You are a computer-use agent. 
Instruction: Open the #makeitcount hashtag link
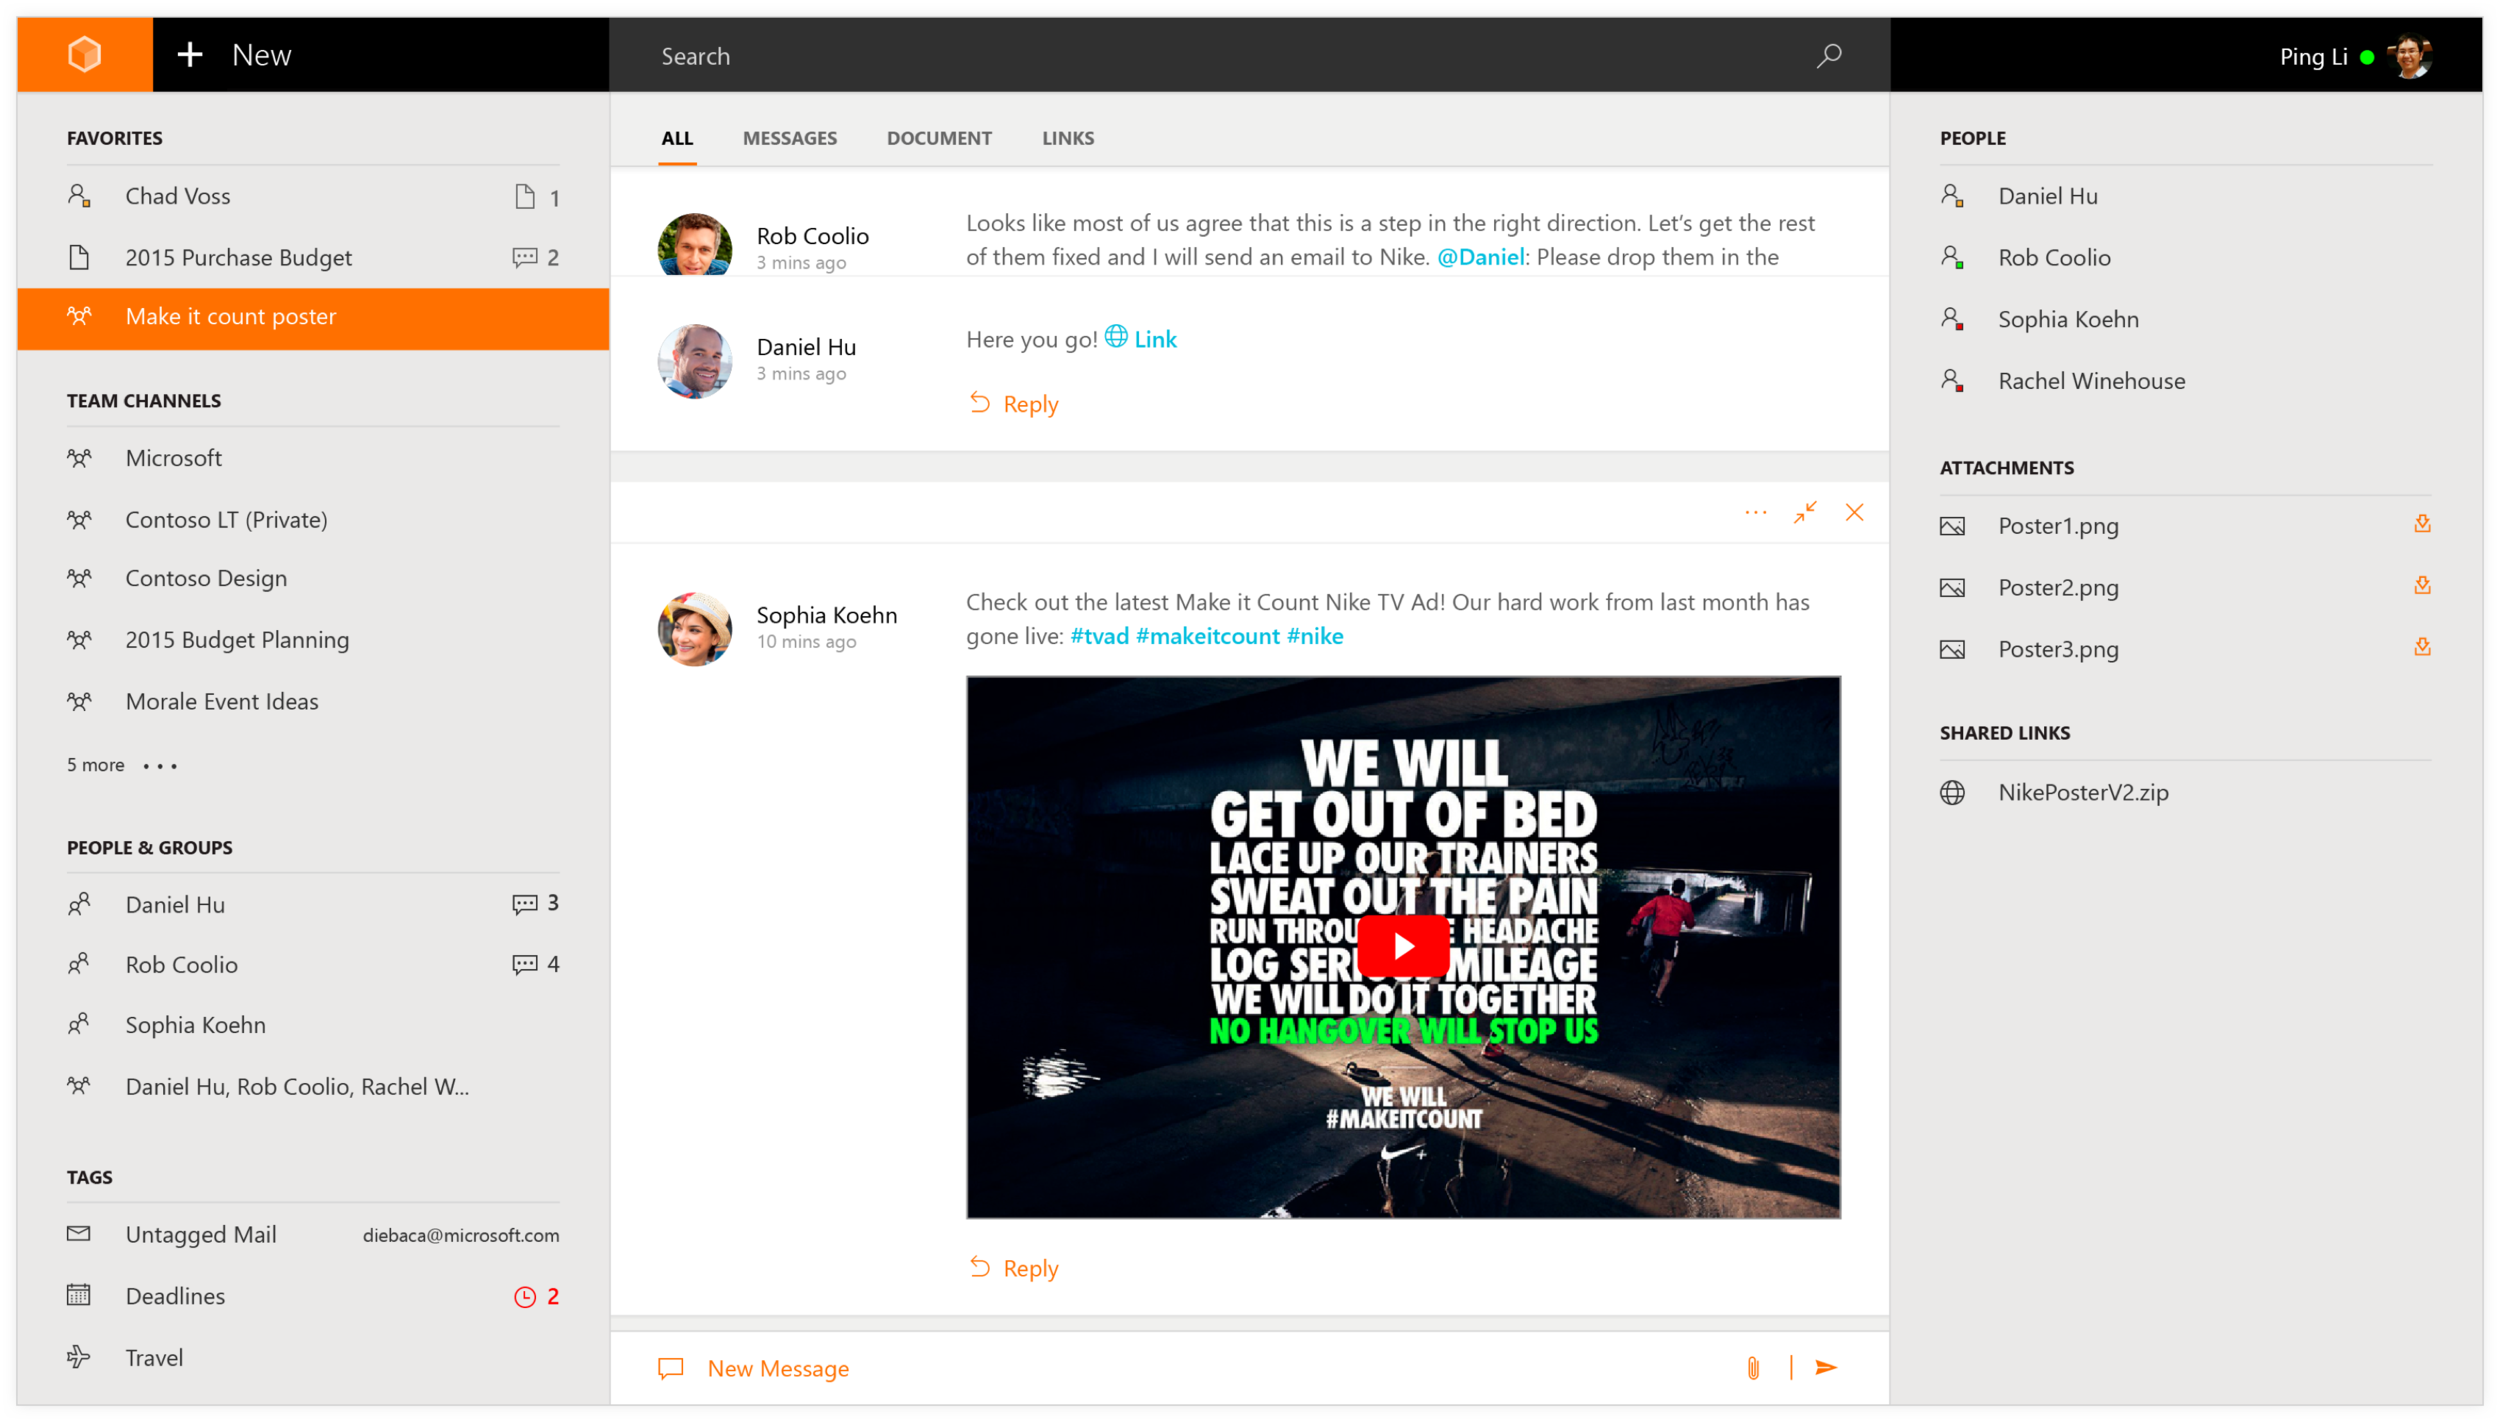[x=1207, y=636]
